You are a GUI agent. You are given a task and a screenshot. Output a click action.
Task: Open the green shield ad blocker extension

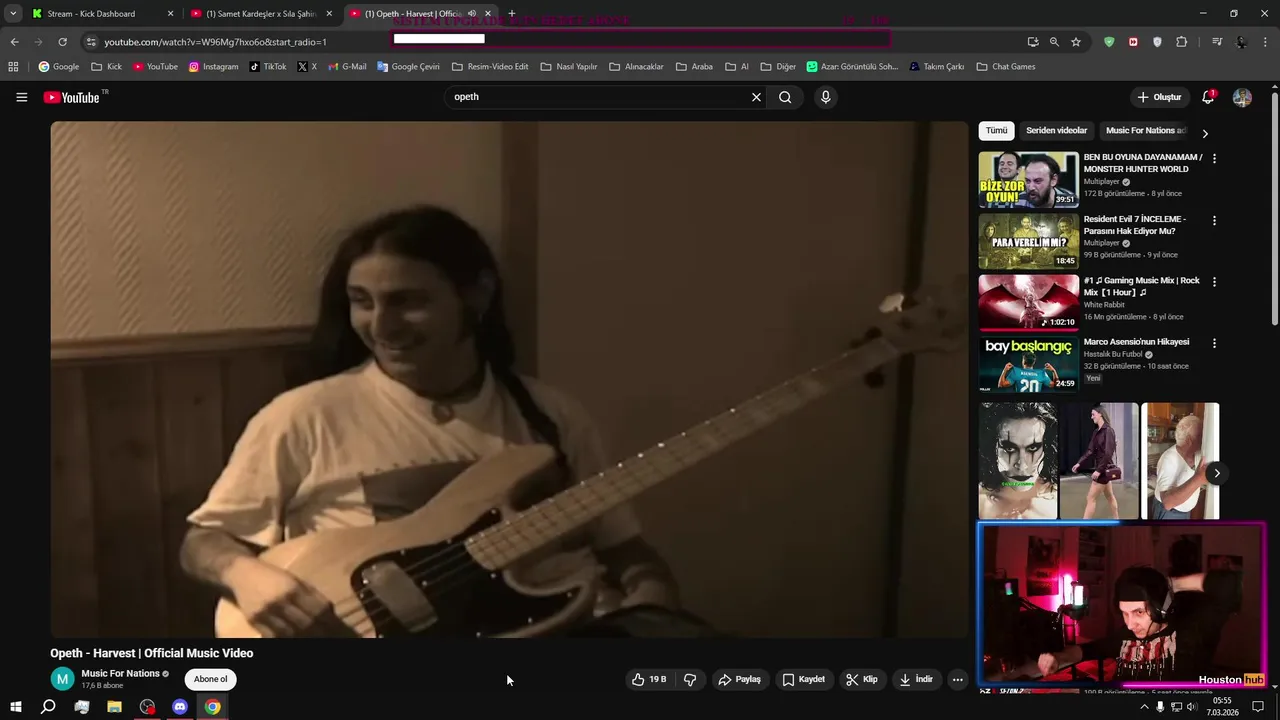pyautogui.click(x=1109, y=42)
